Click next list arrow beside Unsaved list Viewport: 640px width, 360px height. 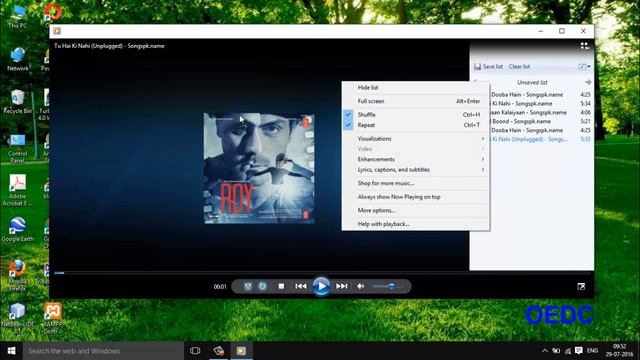click(588, 82)
